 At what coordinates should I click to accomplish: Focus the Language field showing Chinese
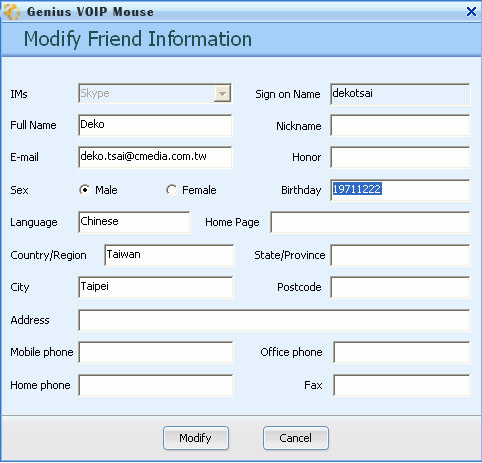pos(134,222)
